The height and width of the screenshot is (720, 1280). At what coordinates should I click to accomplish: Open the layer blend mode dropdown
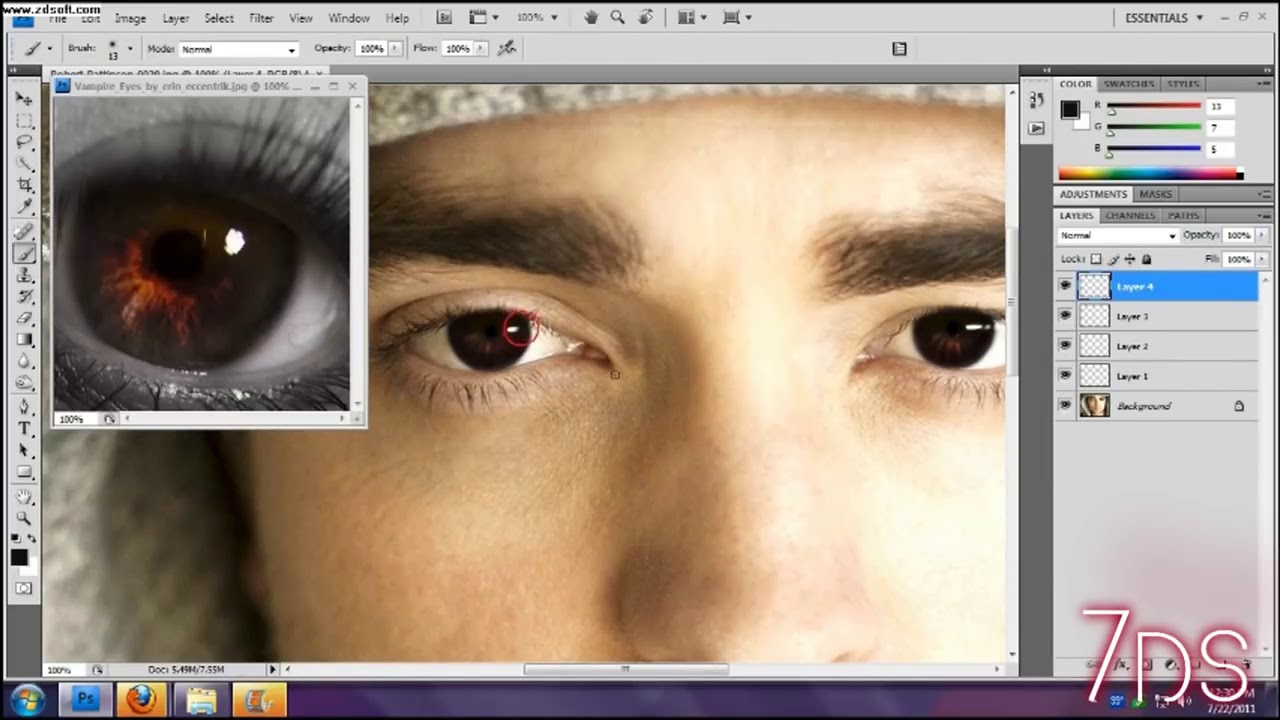pos(1118,236)
